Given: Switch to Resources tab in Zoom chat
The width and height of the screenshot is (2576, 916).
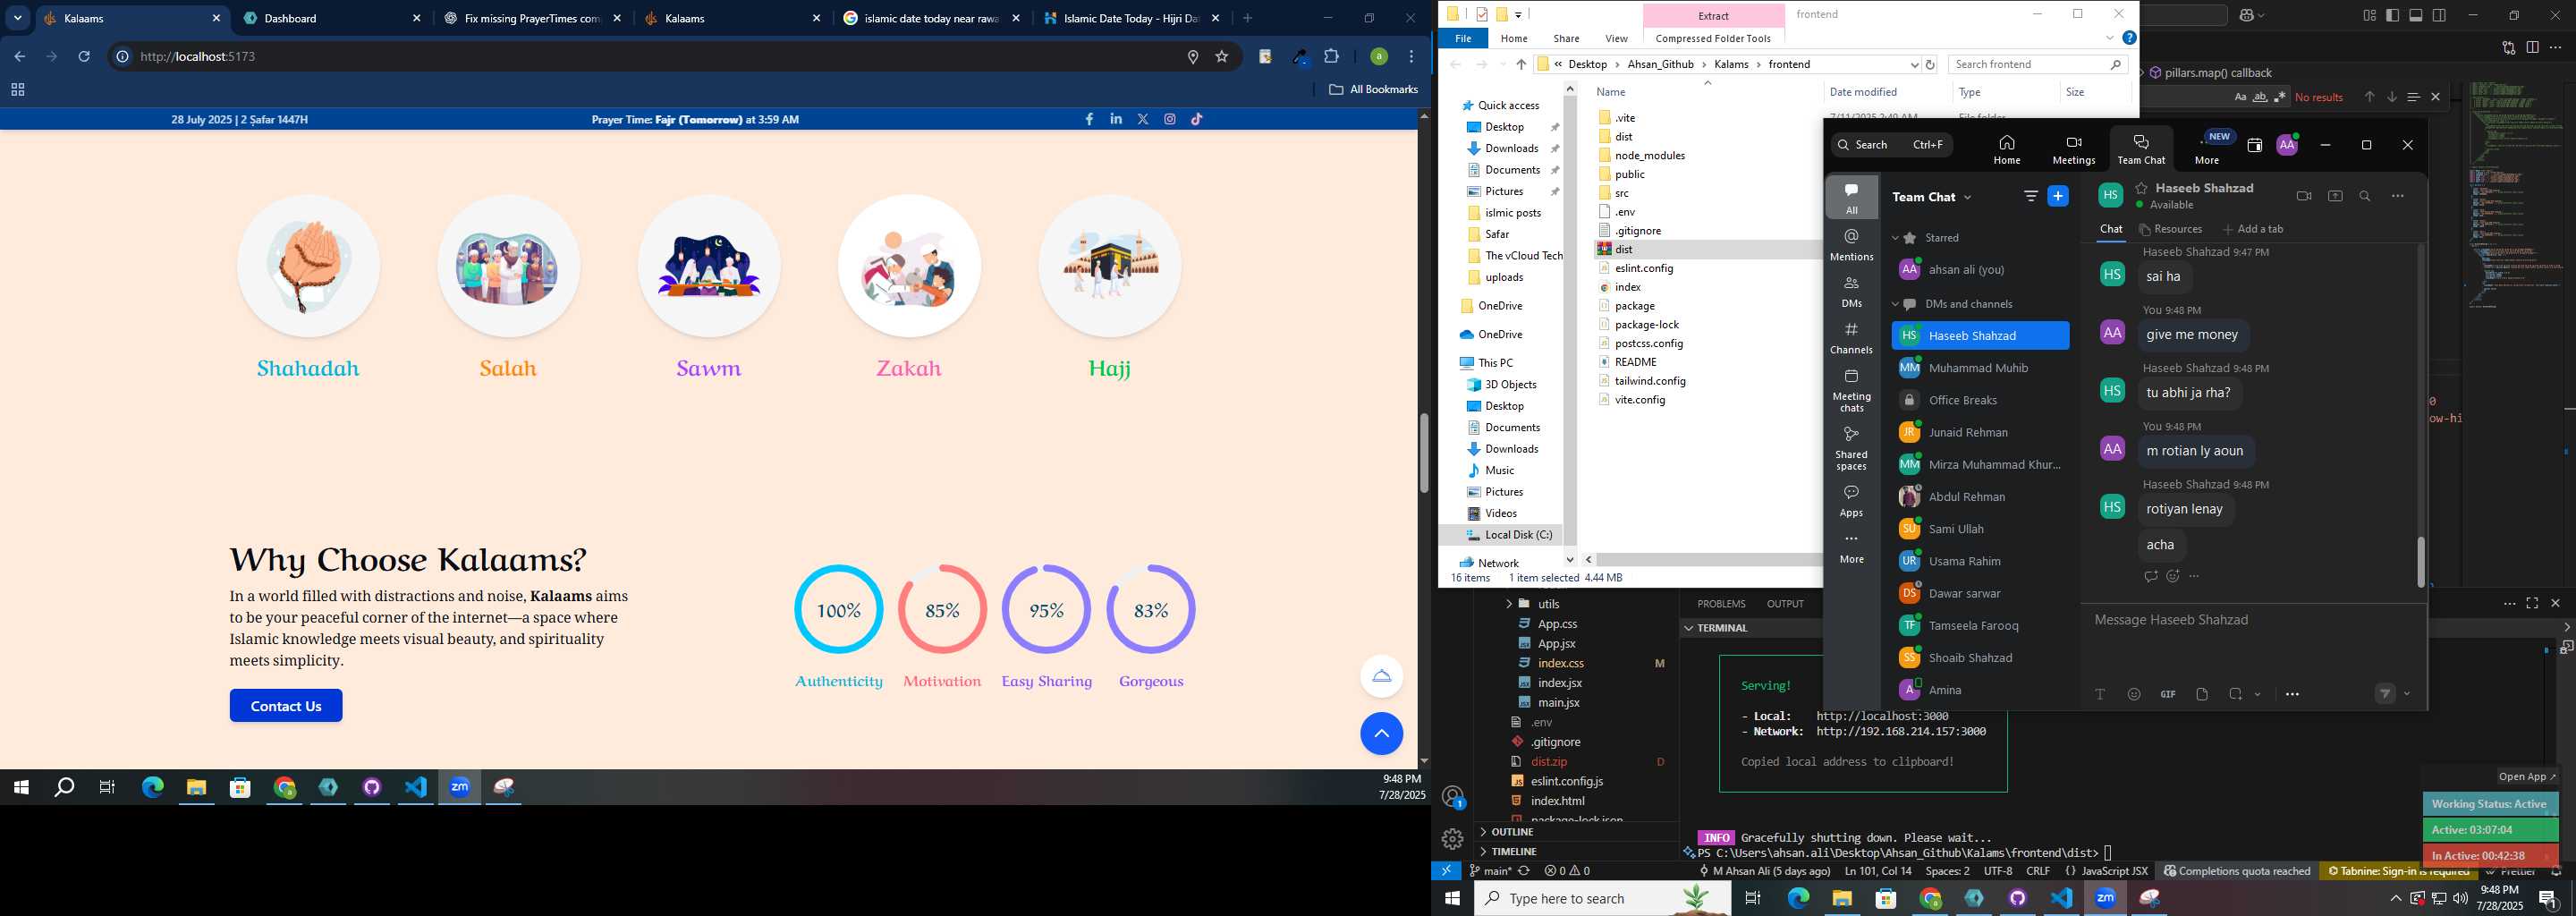Looking at the screenshot, I should pyautogui.click(x=2169, y=229).
